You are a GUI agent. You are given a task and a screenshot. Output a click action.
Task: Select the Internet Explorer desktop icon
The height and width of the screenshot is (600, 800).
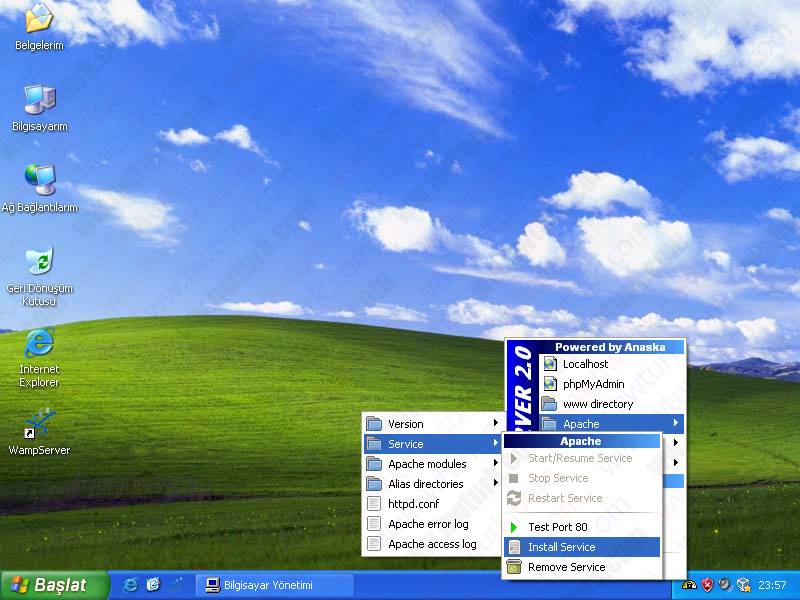pos(39,342)
